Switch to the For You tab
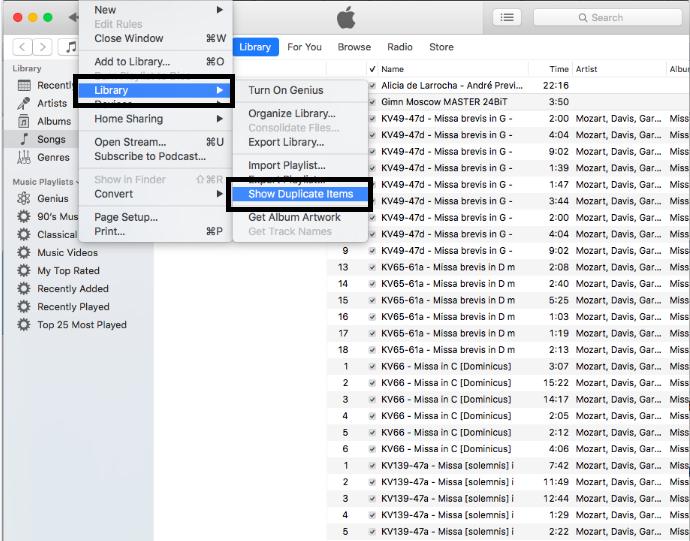Viewport: 690px width, 541px height. (x=305, y=47)
